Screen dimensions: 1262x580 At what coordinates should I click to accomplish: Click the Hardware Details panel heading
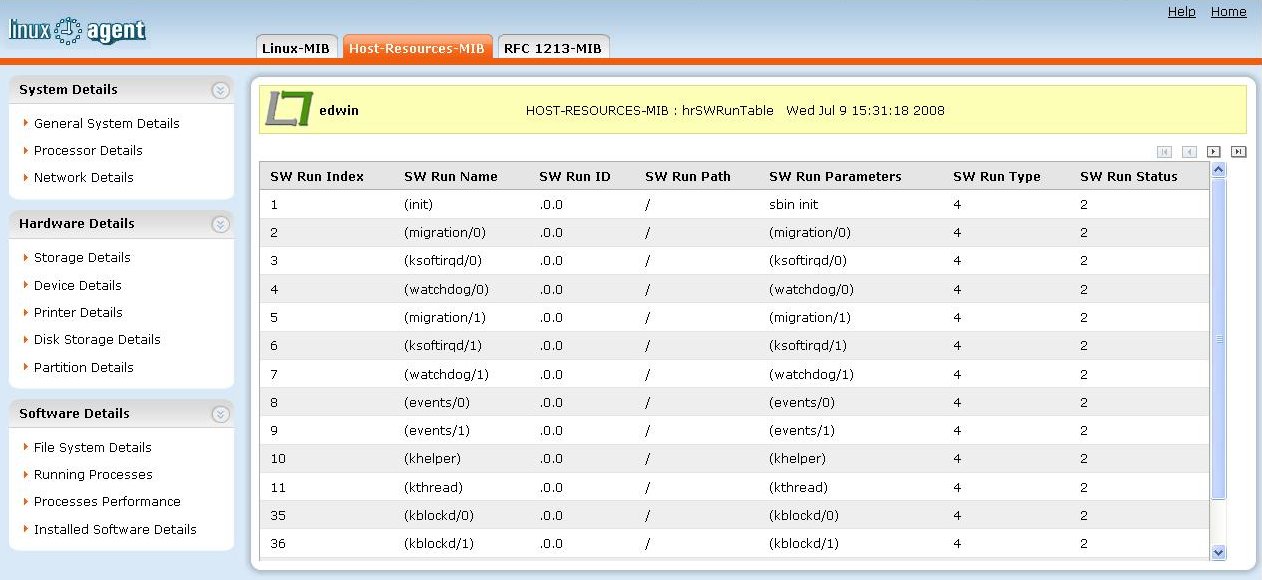click(77, 224)
